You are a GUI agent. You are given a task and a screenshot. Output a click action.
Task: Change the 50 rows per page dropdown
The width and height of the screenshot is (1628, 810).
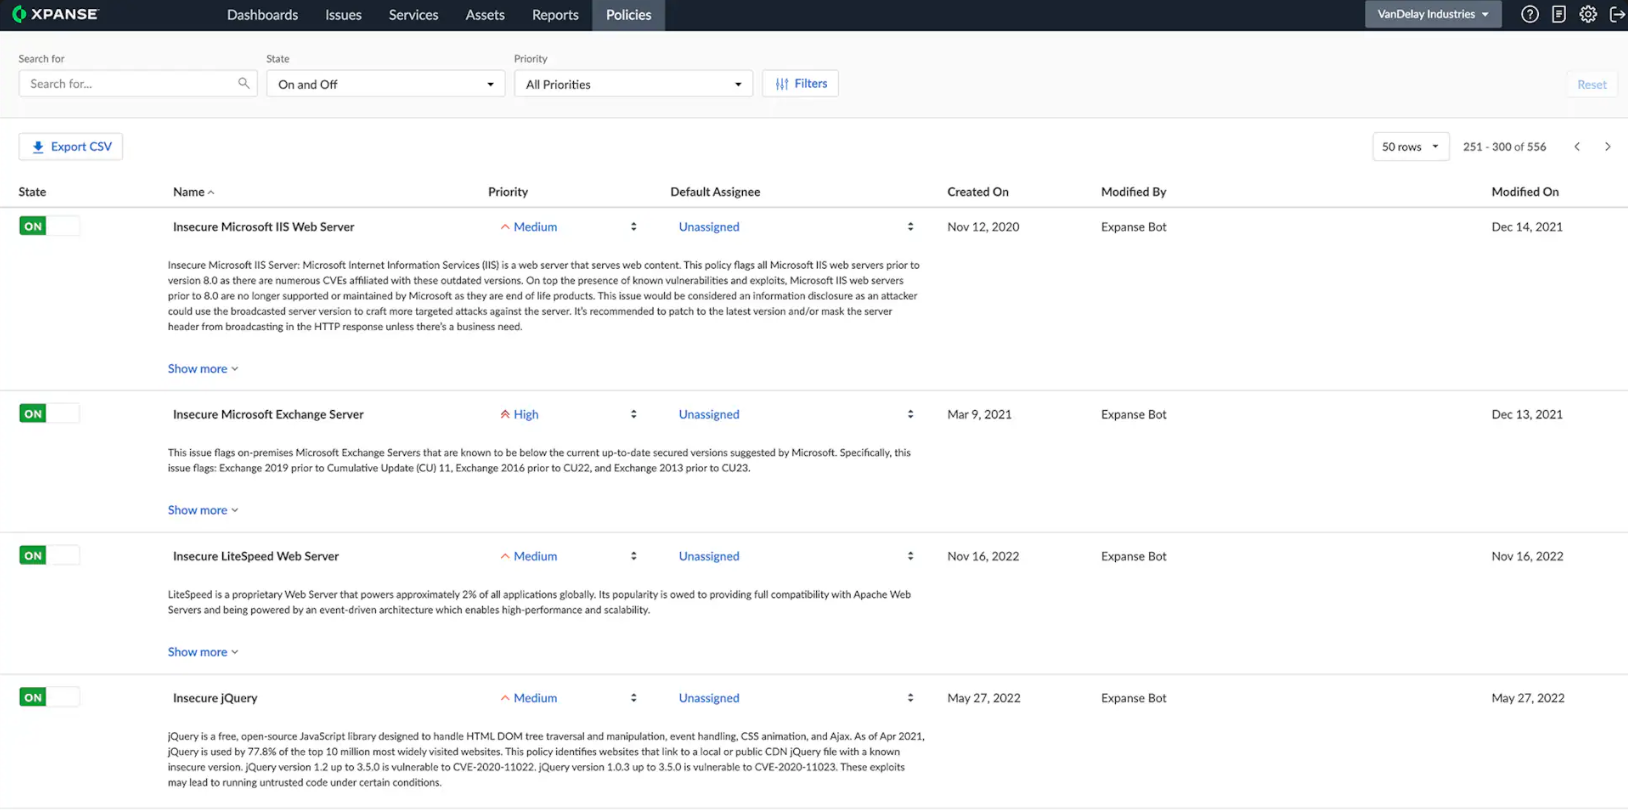click(1409, 147)
